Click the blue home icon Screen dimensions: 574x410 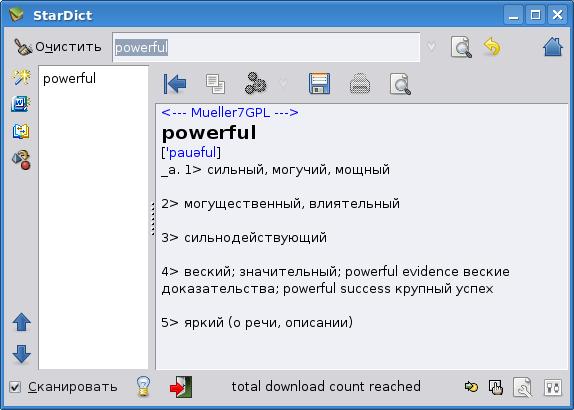click(x=553, y=46)
